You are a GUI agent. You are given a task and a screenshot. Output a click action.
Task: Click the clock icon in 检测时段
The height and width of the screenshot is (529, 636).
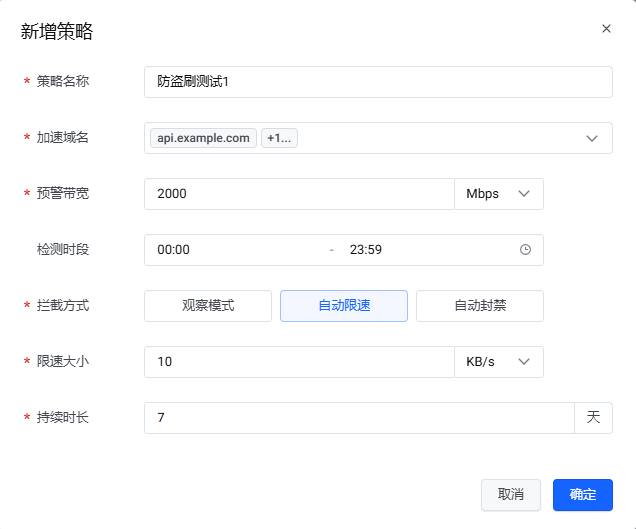[525, 250]
